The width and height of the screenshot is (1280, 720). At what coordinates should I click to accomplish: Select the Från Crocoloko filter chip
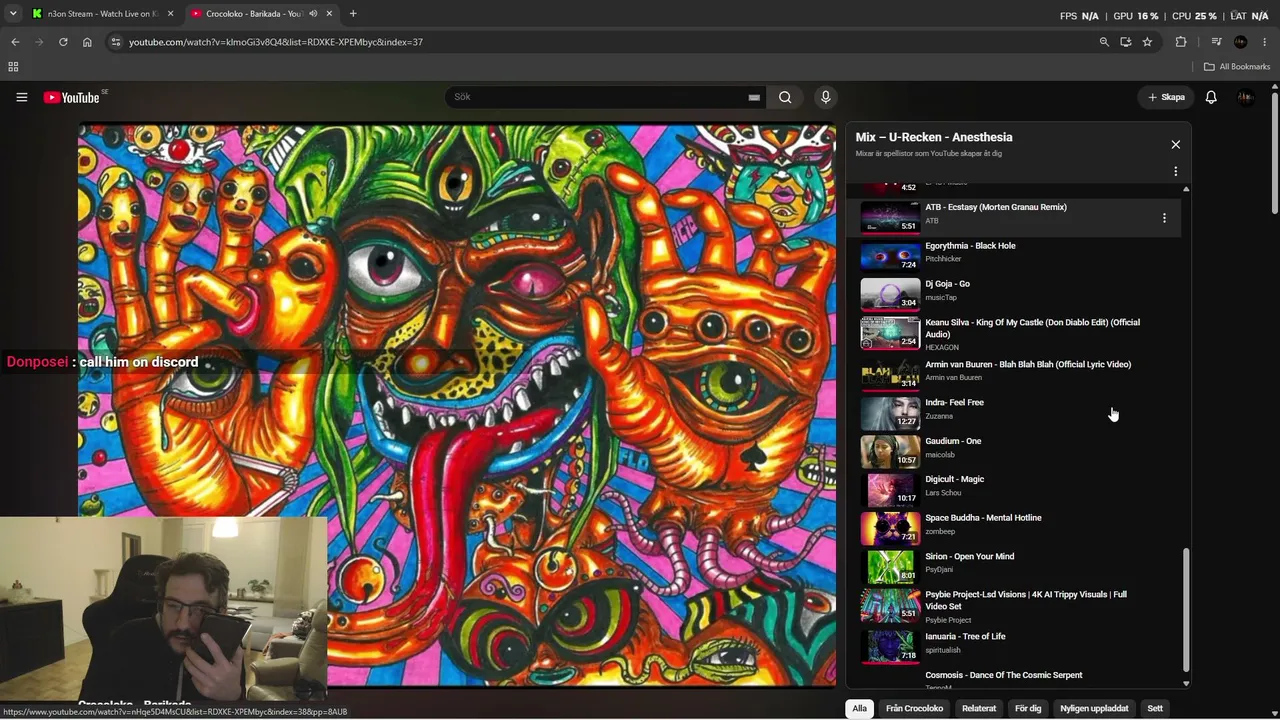[x=914, y=708]
